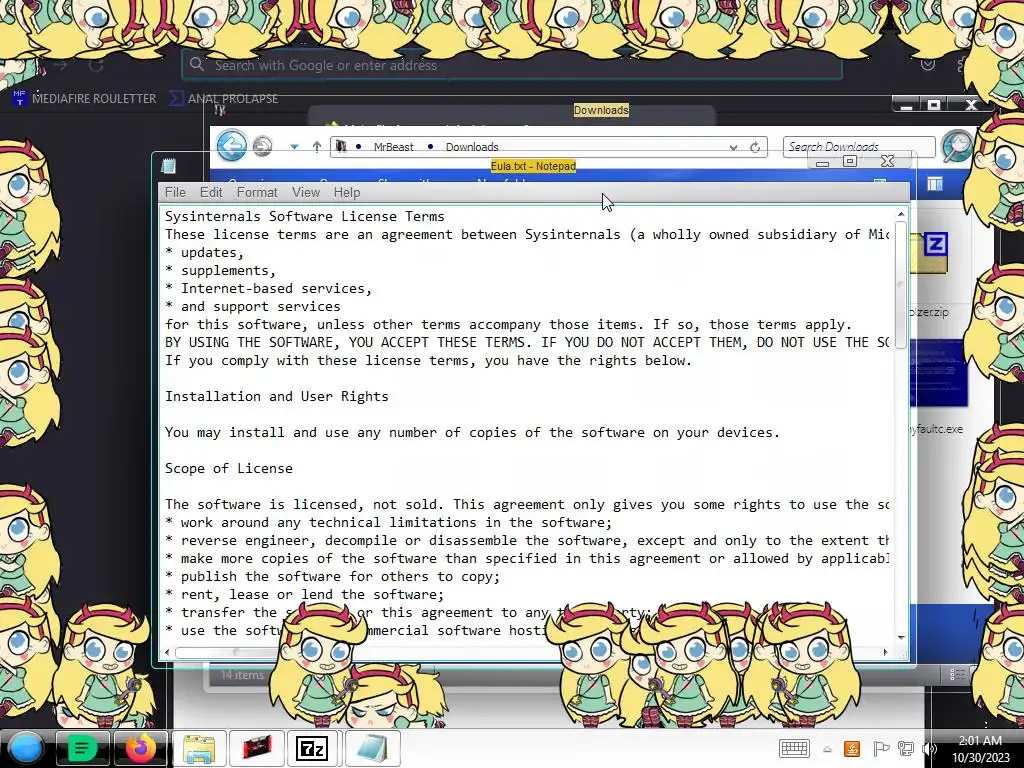
Task: Open the Edit menu in Notepad
Action: pyautogui.click(x=211, y=192)
